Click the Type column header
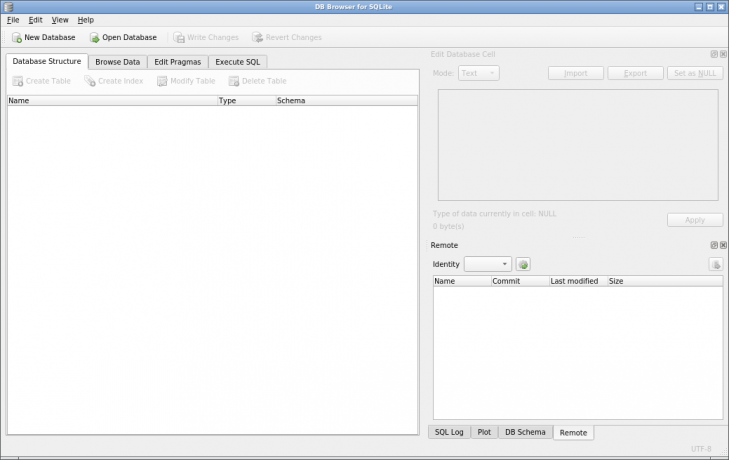This screenshot has width=729, height=460. click(x=246, y=100)
